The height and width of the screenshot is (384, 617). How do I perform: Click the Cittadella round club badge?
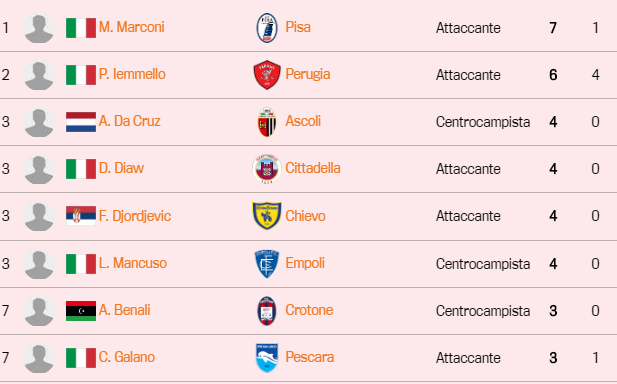point(267,169)
